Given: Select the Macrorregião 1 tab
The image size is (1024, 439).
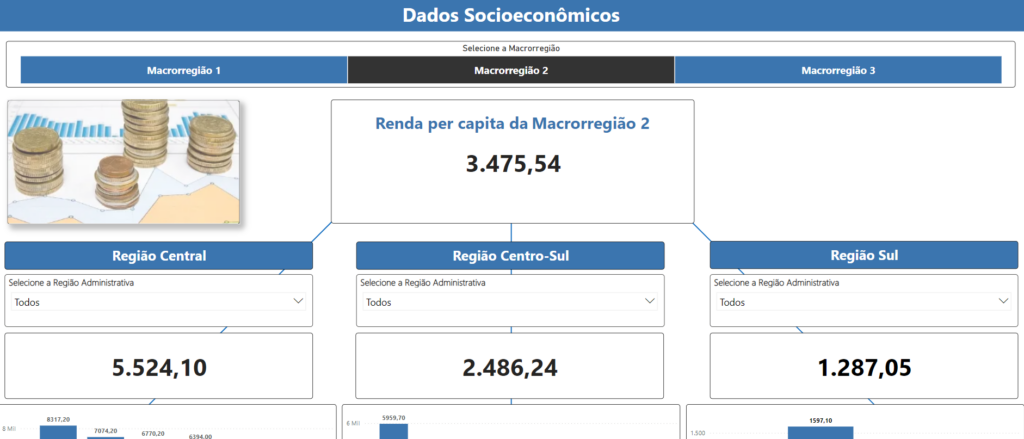Looking at the screenshot, I should 184,70.
